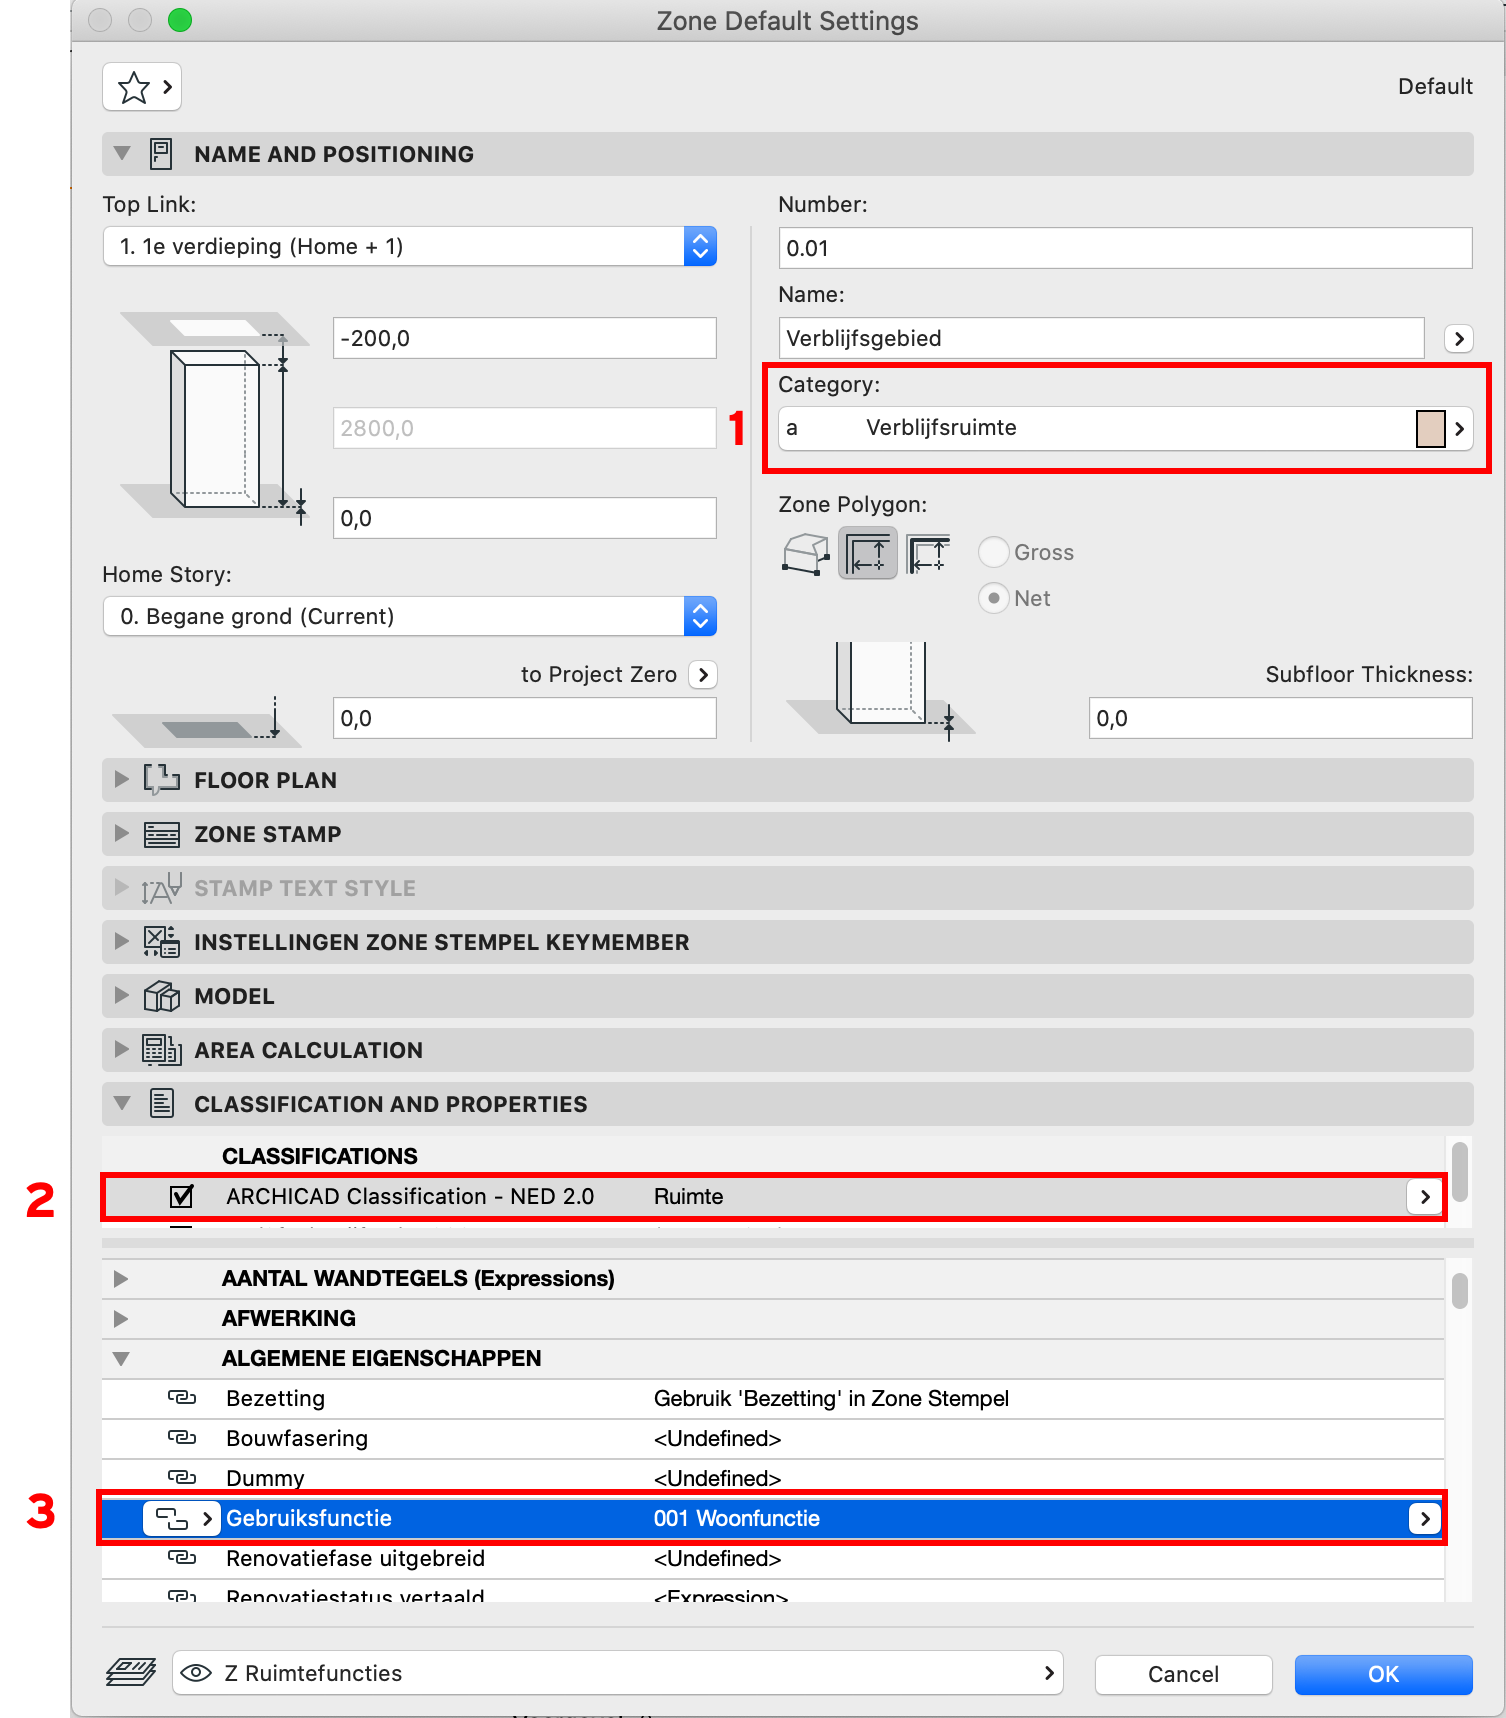Collapse the Algemene Eigenschappen group
This screenshot has width=1506, height=1718.
pyautogui.click(x=121, y=1359)
